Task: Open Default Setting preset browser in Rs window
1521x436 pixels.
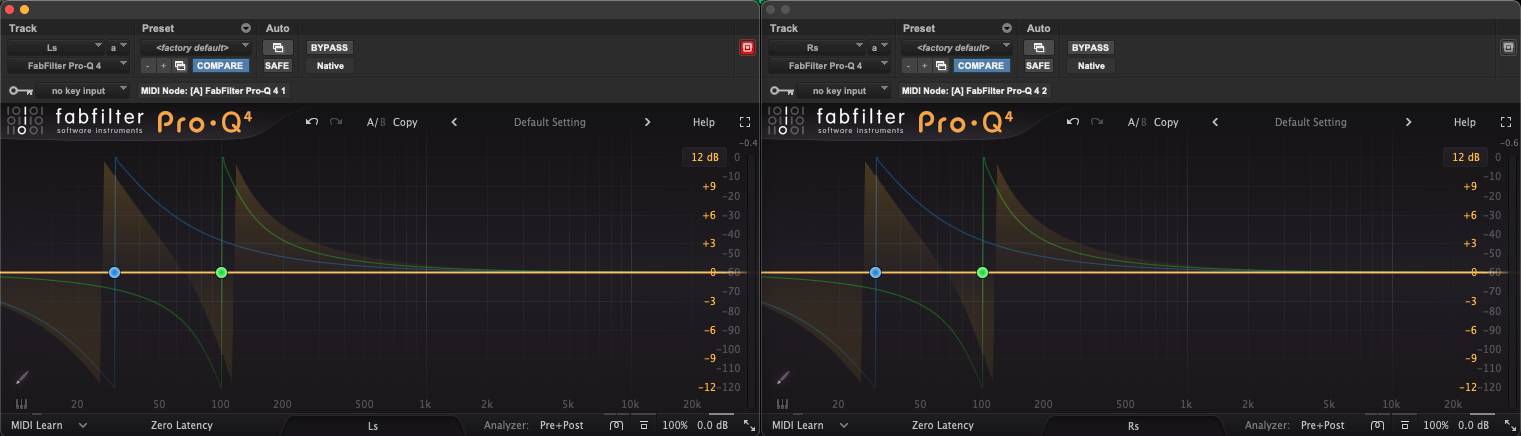Action: [1311, 122]
